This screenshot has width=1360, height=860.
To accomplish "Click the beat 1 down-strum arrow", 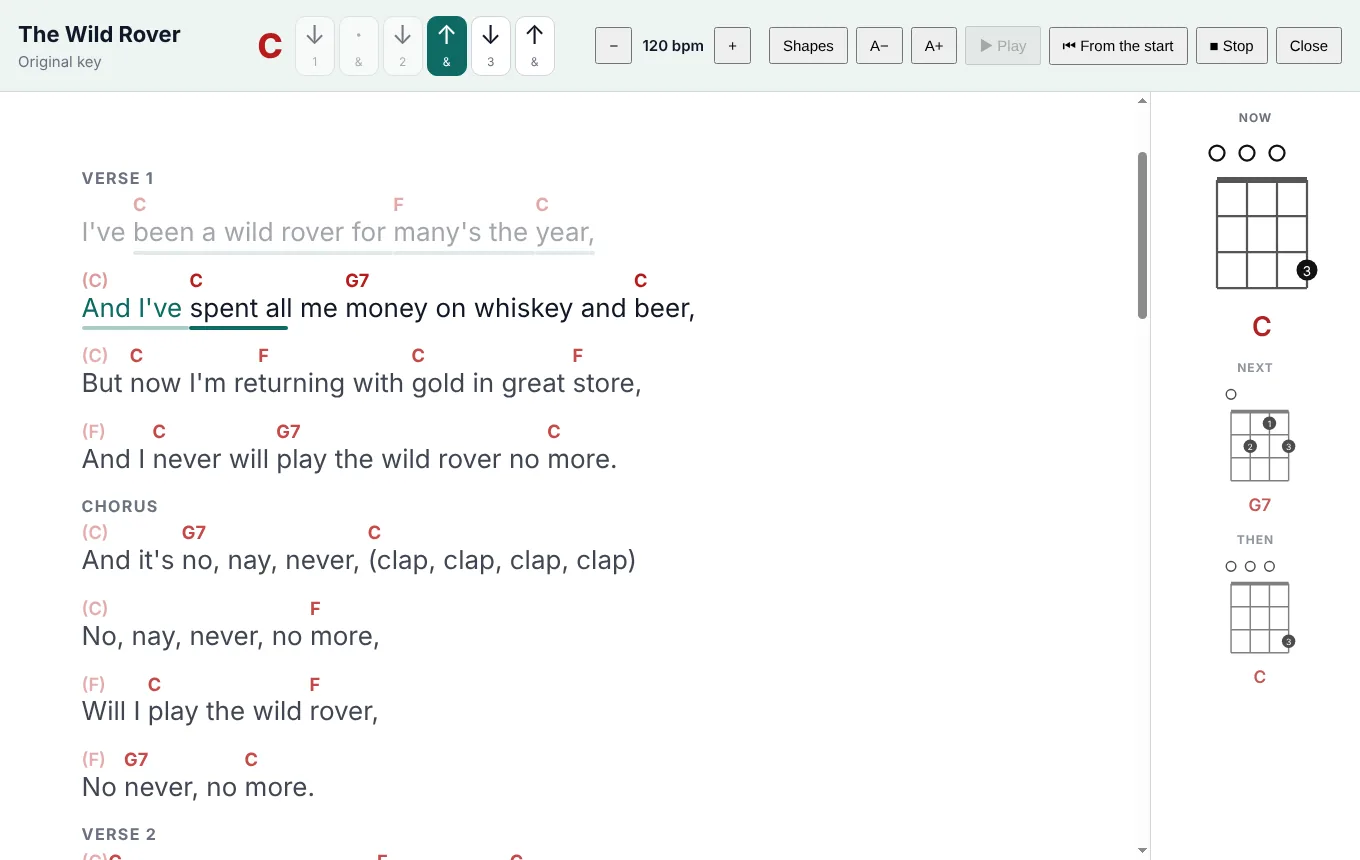I will pos(315,46).
